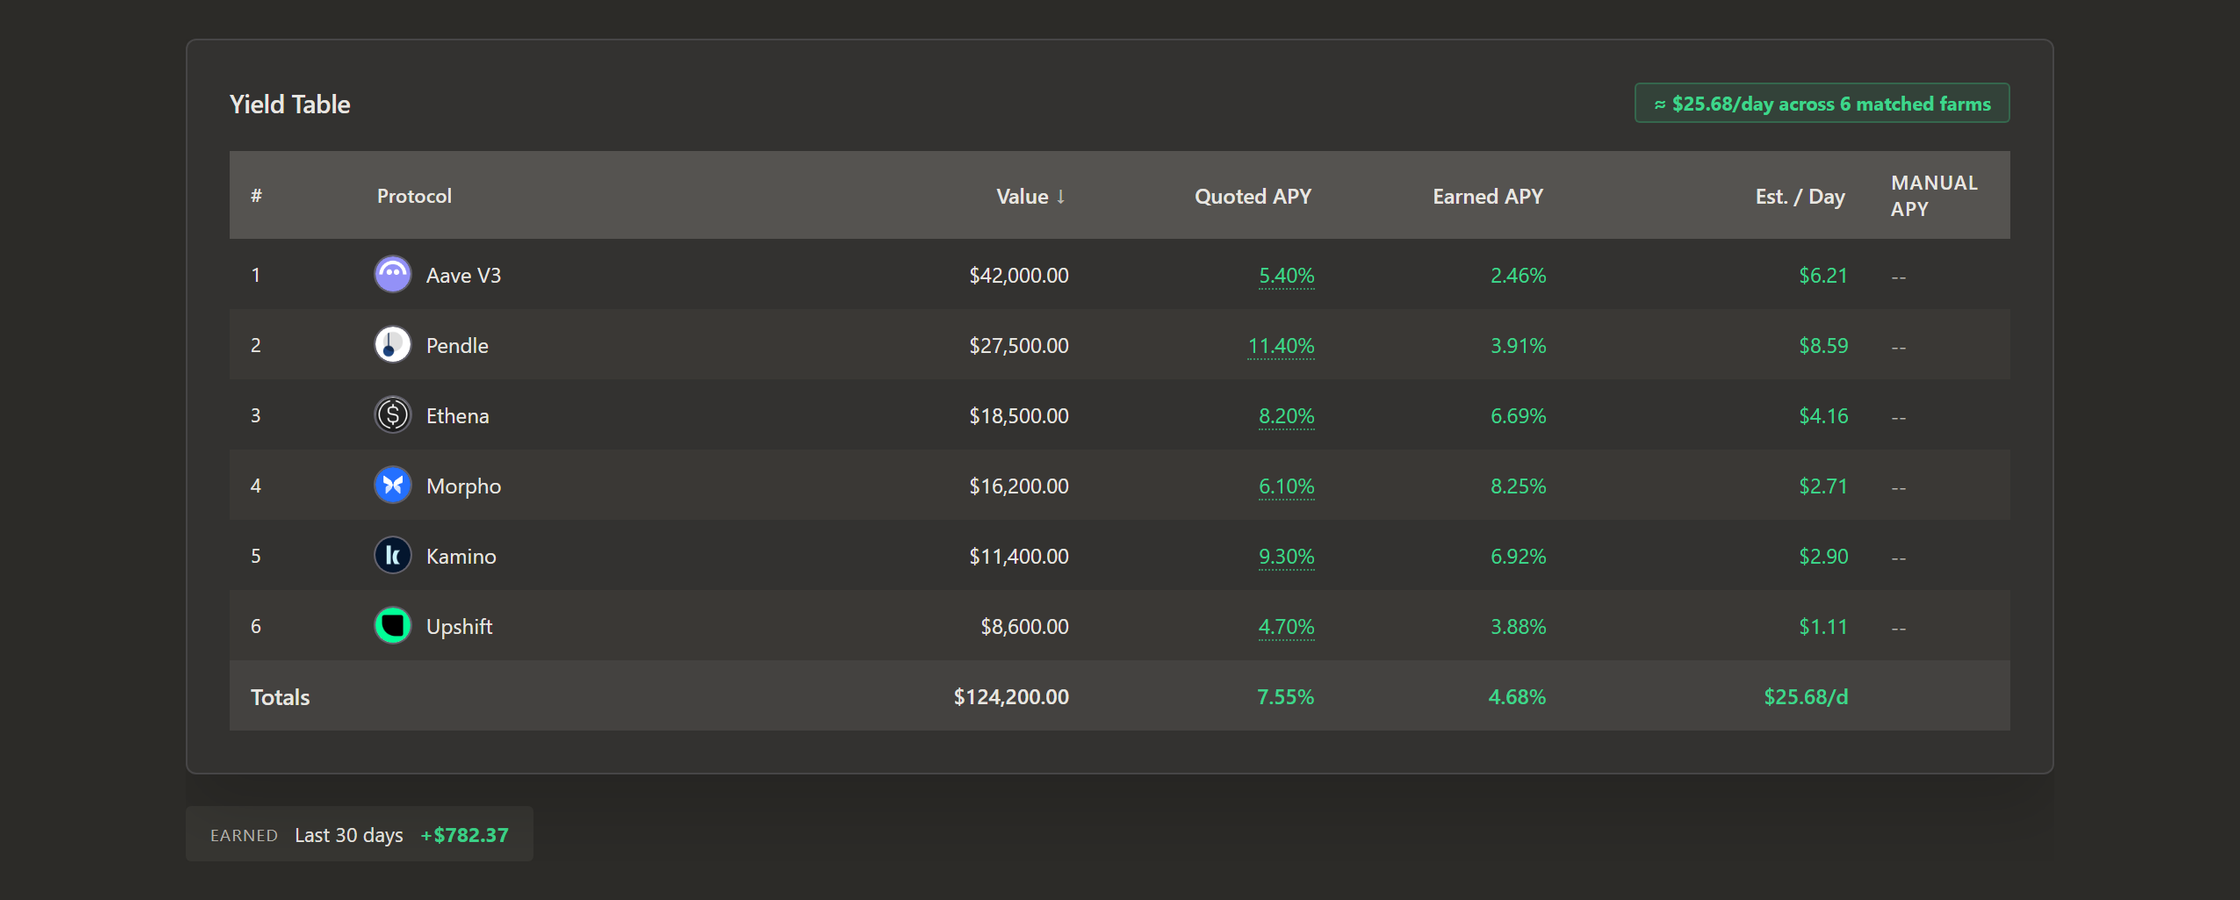Click the Kamino protocol icon
The image size is (2240, 900).
click(x=392, y=555)
